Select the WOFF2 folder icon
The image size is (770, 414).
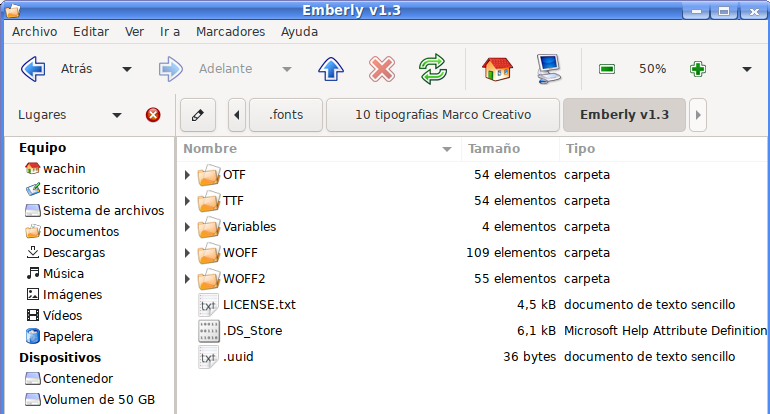tap(209, 279)
